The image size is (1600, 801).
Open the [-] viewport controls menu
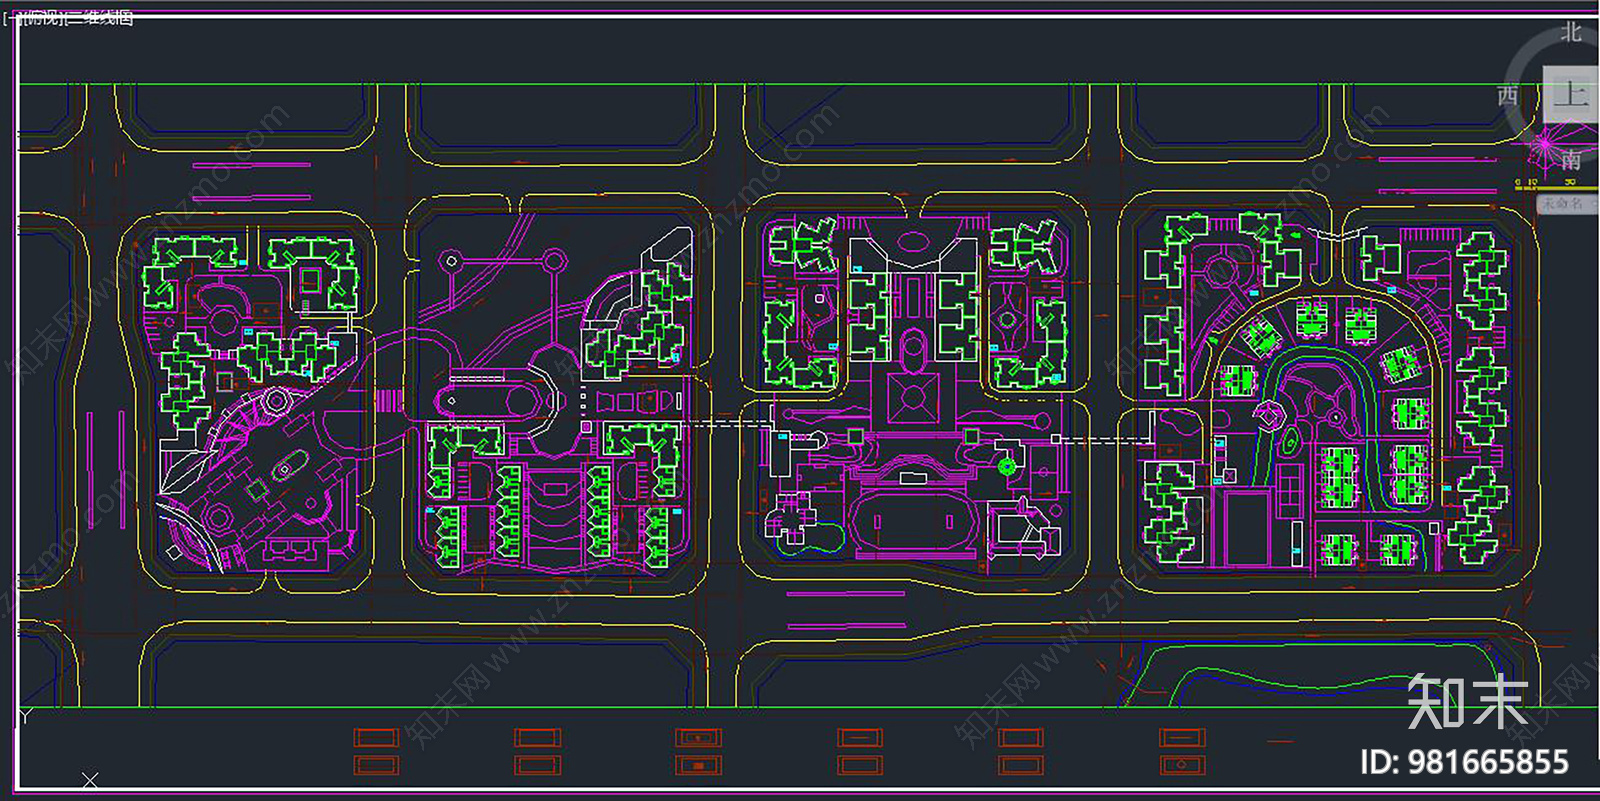pyautogui.click(x=10, y=19)
